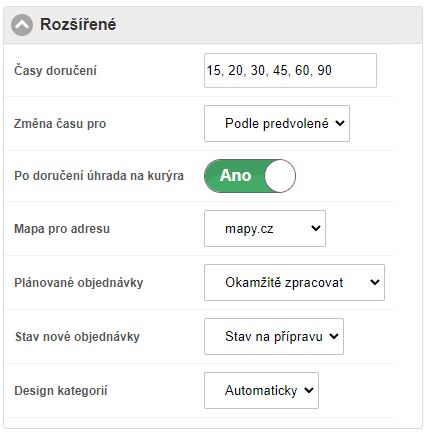Click the Rozšířené panel header title
This screenshot has height=439, width=433.
click(78, 24)
